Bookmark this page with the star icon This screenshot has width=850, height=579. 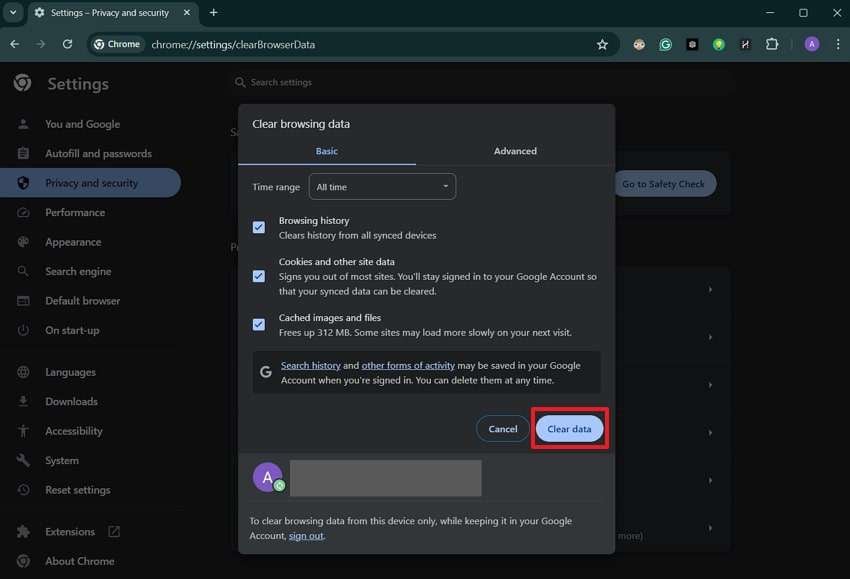point(602,44)
